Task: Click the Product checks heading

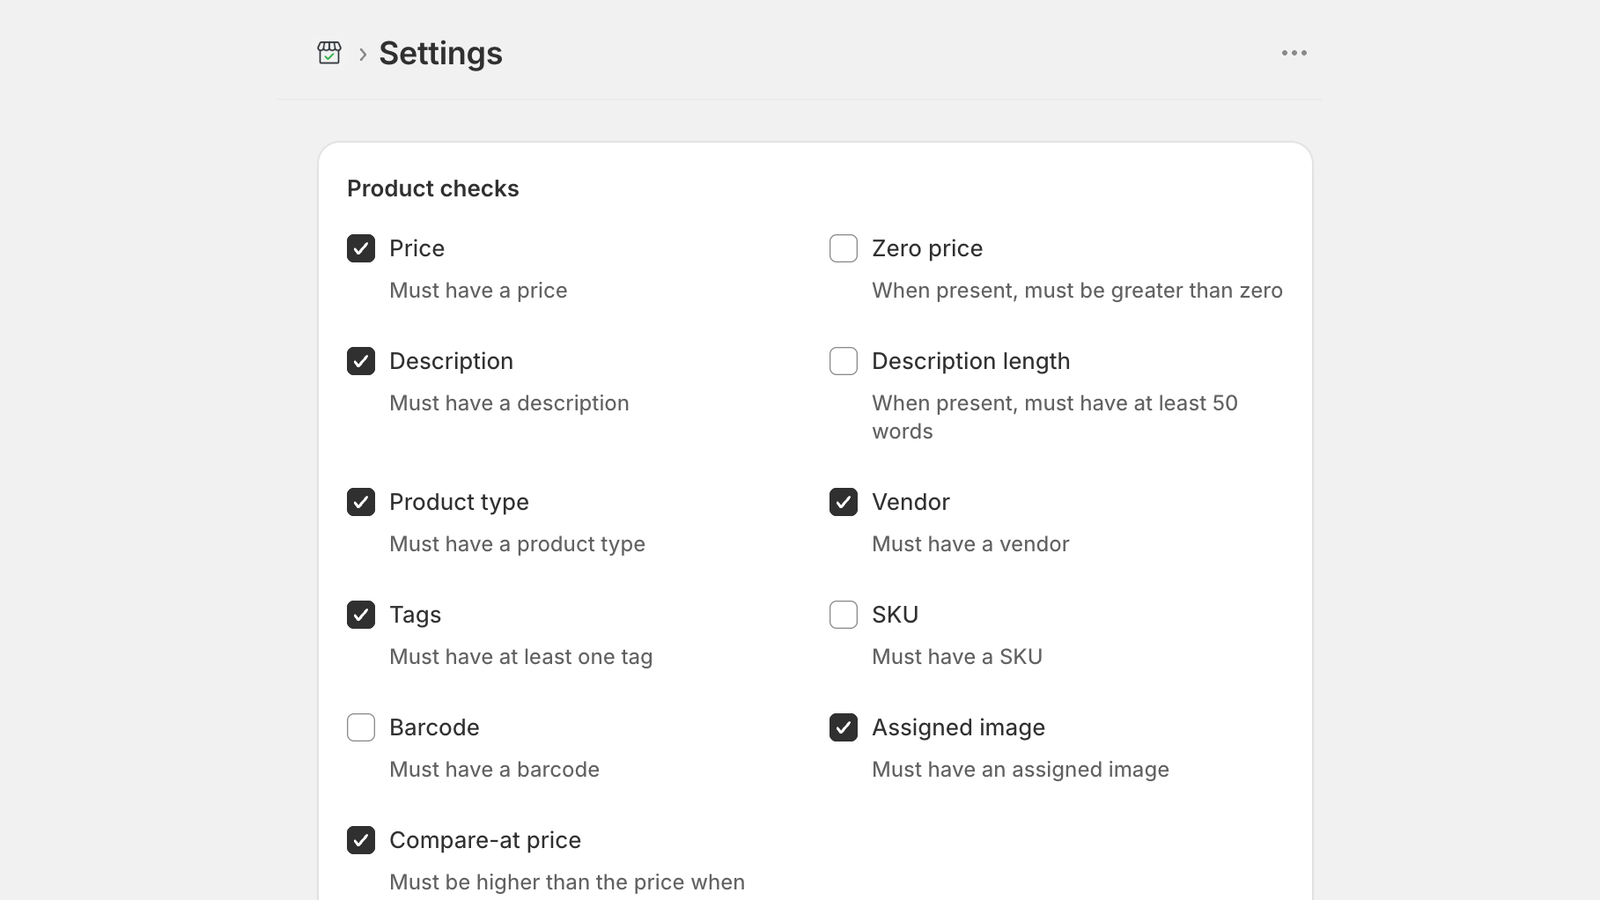Action: 433,189
